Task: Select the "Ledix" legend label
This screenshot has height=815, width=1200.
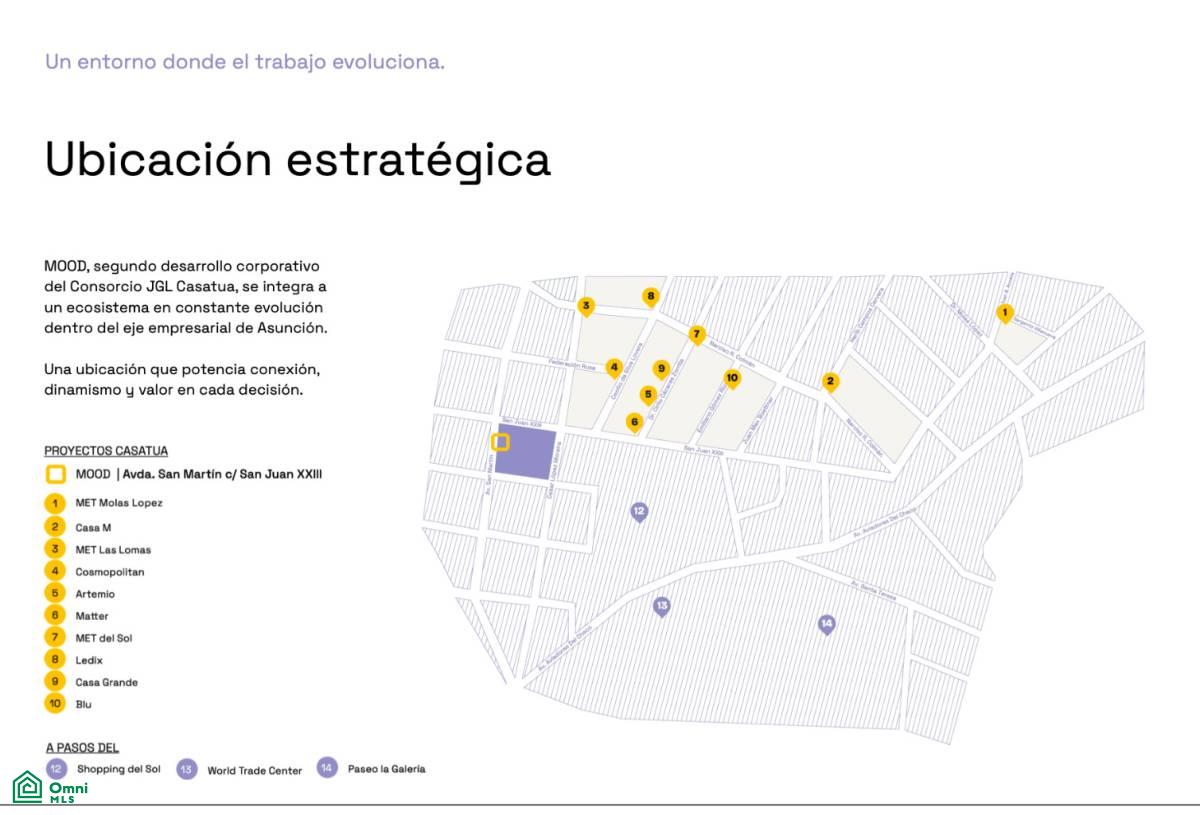Action: 89,660
